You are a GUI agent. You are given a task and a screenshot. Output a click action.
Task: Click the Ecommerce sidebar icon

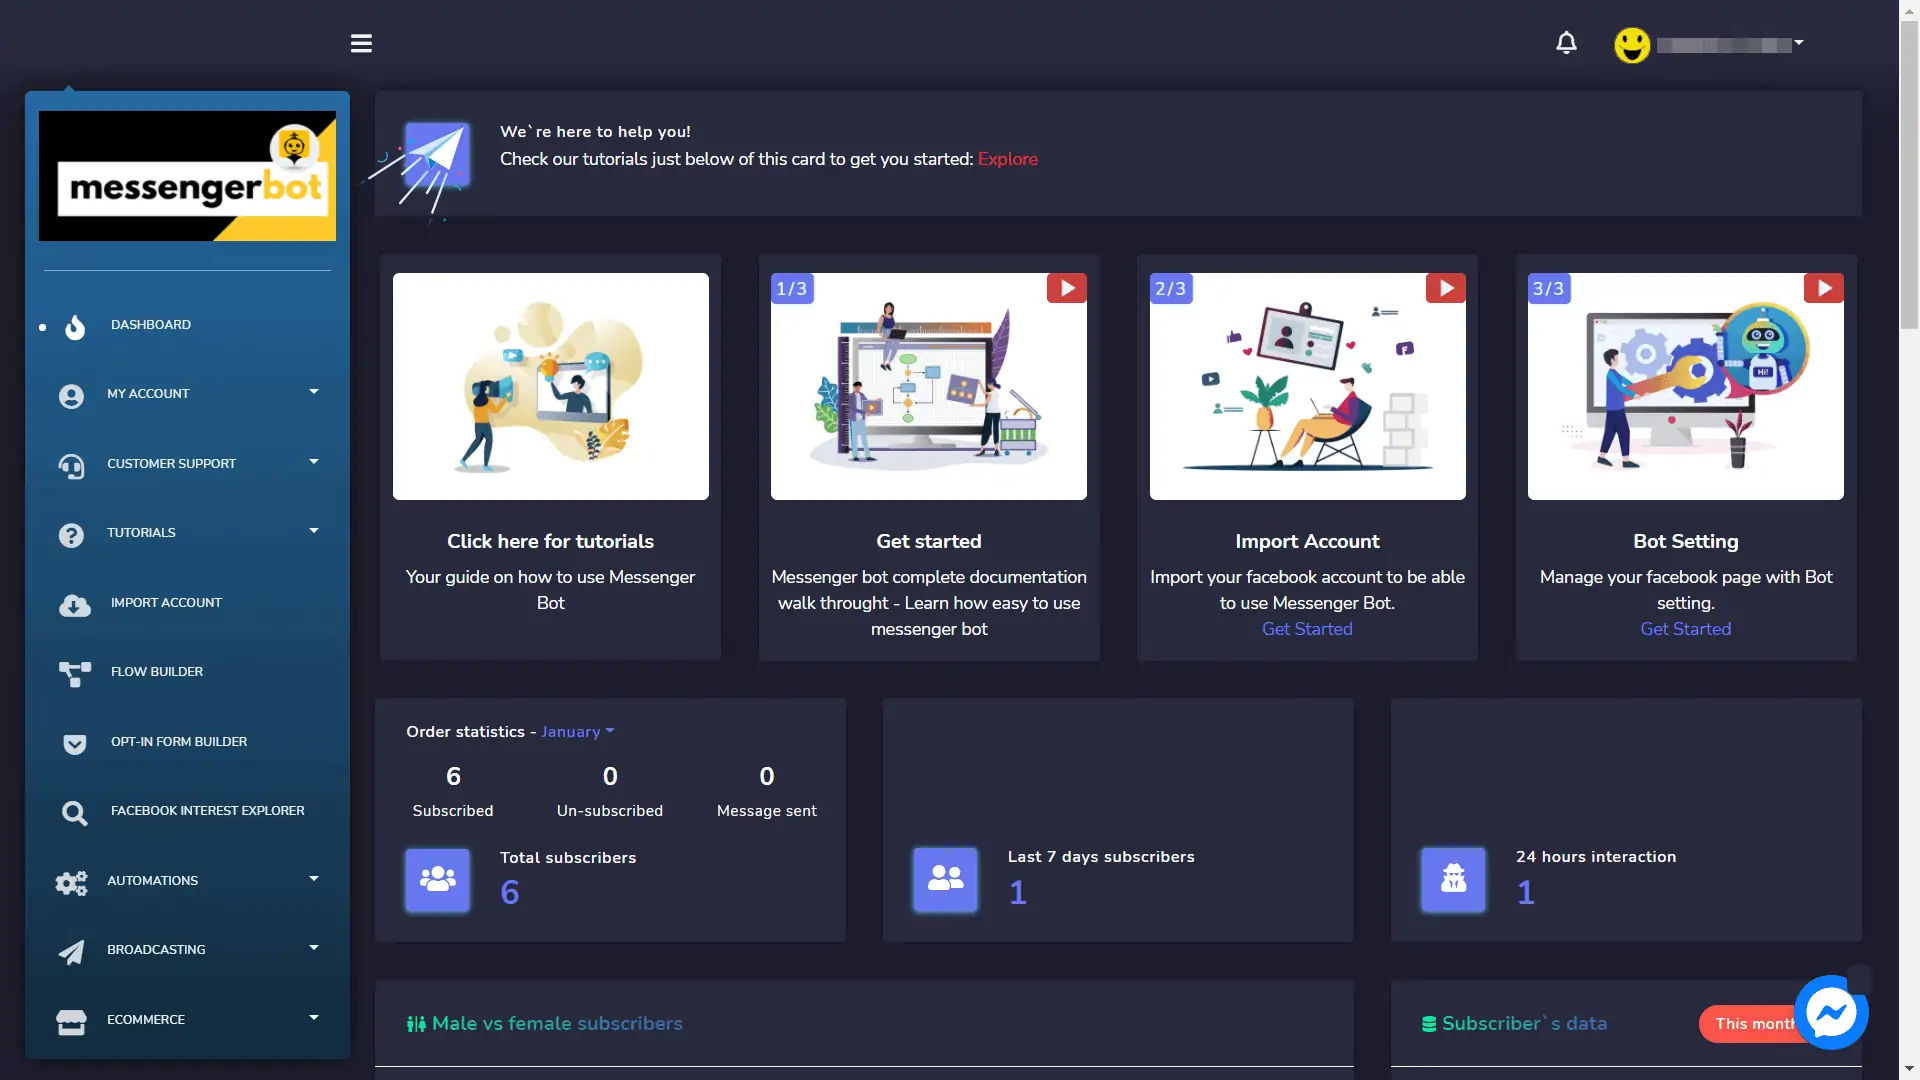pyautogui.click(x=71, y=1019)
